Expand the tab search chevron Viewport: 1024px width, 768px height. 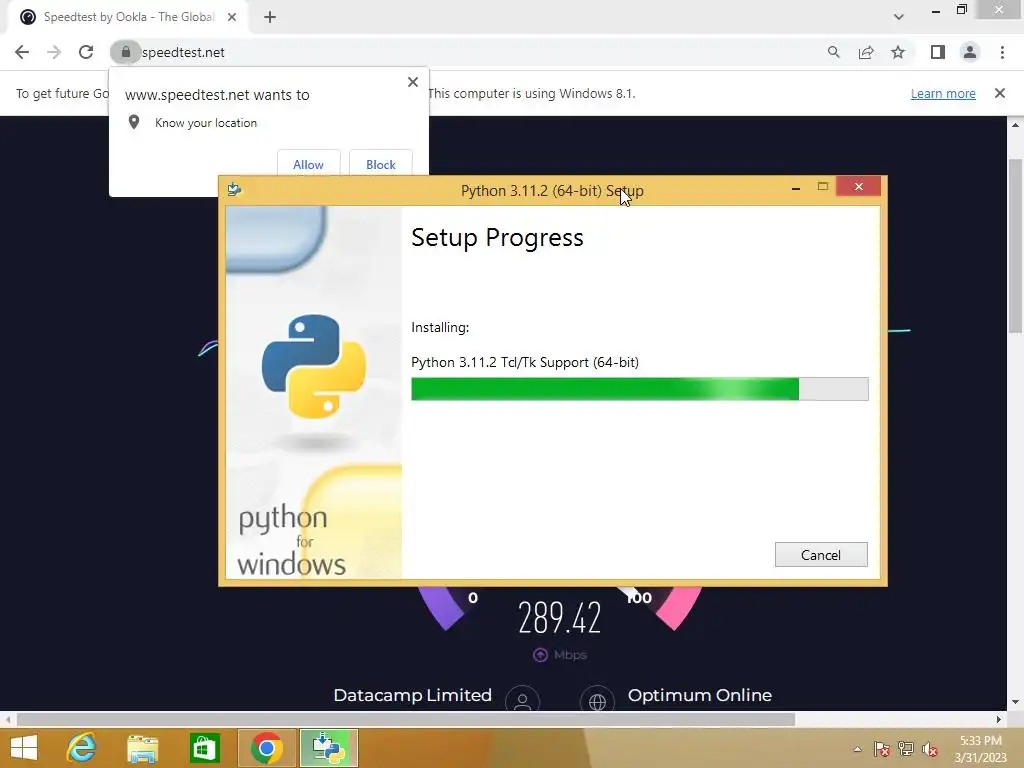tap(899, 17)
